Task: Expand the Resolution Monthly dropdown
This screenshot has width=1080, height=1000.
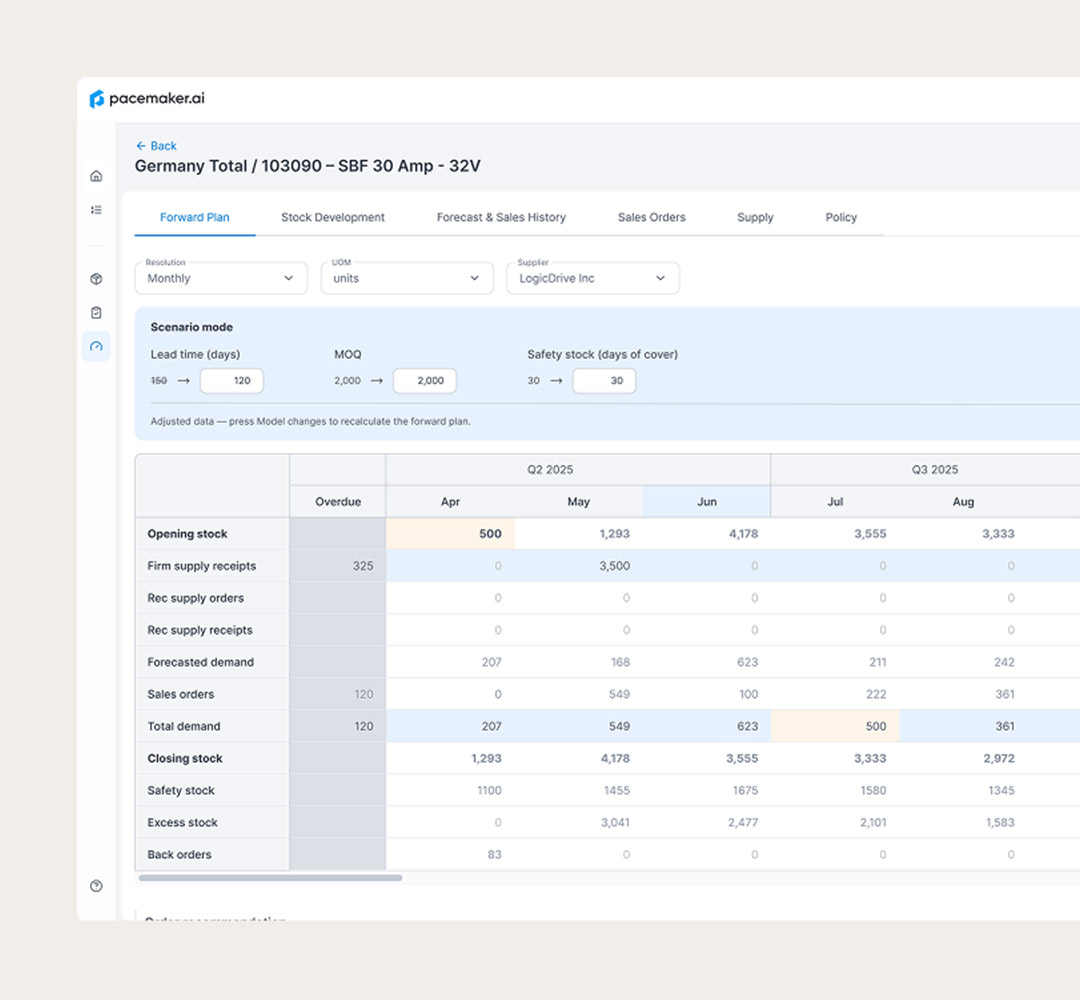Action: tap(220, 278)
